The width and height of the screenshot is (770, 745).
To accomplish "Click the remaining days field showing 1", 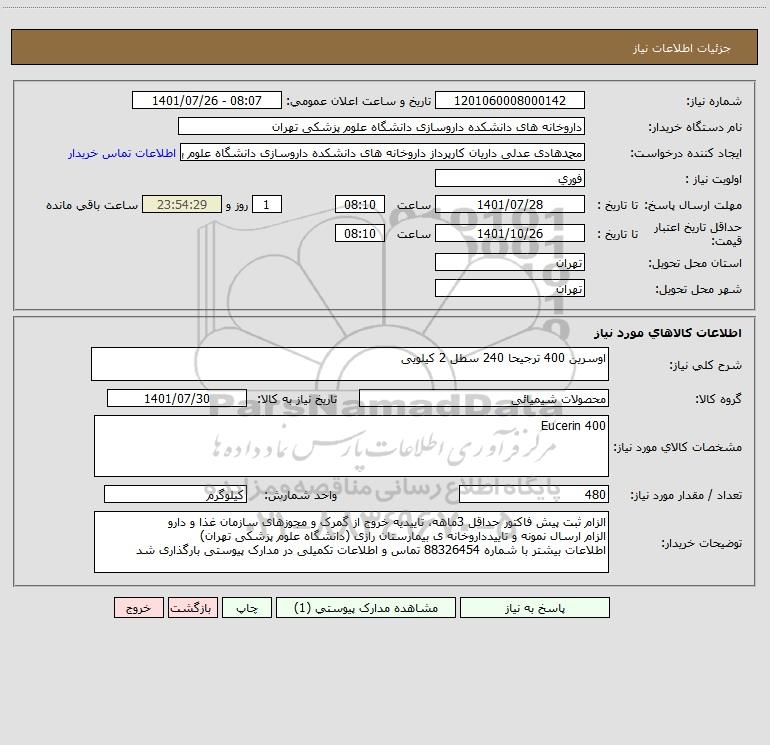I will (x=267, y=204).
